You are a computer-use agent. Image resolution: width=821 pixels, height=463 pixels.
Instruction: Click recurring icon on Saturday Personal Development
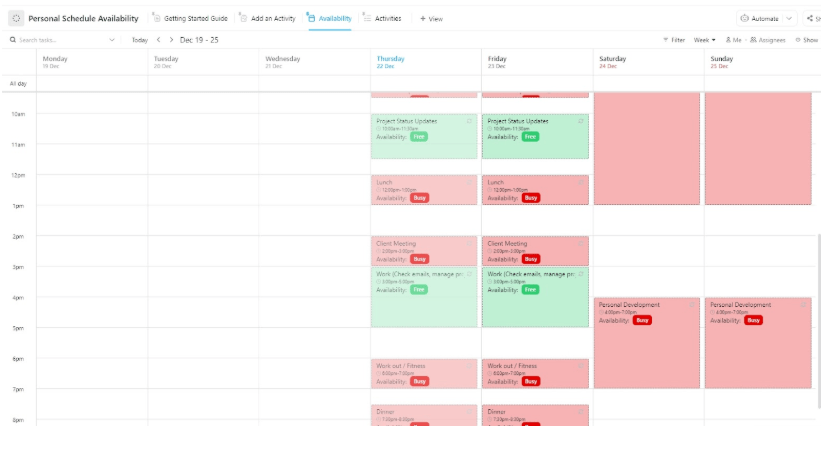coord(692,305)
